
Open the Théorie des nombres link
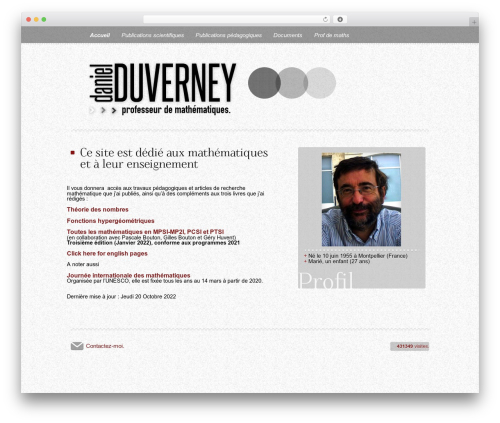(97, 210)
